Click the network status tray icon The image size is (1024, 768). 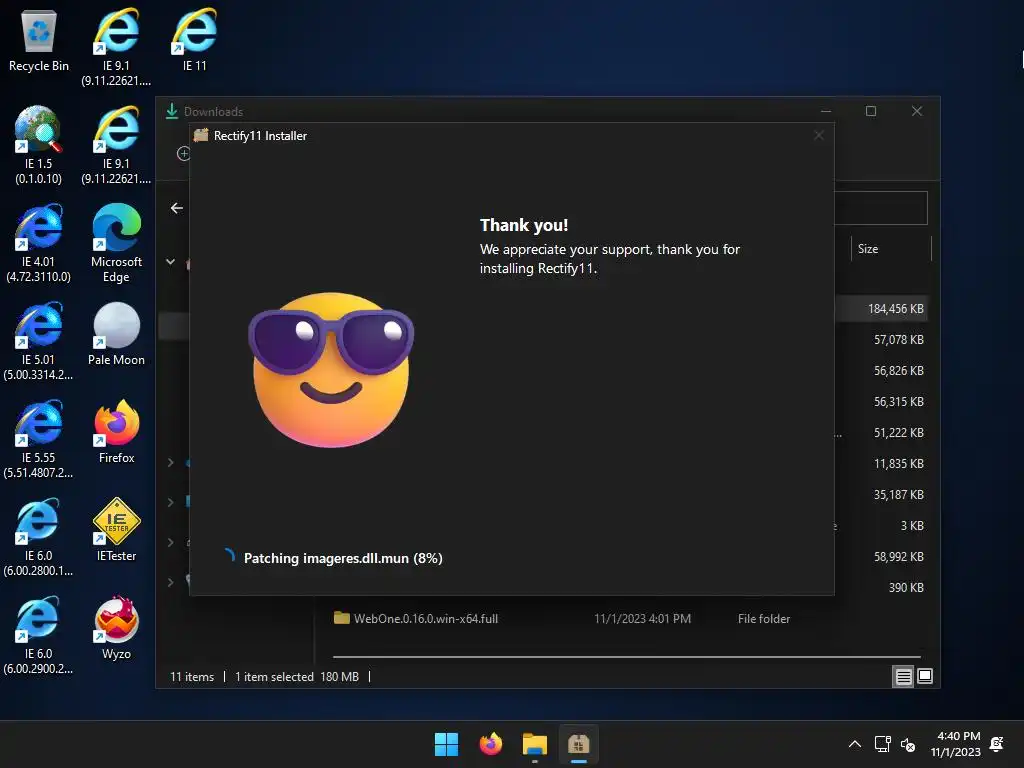[x=883, y=744]
